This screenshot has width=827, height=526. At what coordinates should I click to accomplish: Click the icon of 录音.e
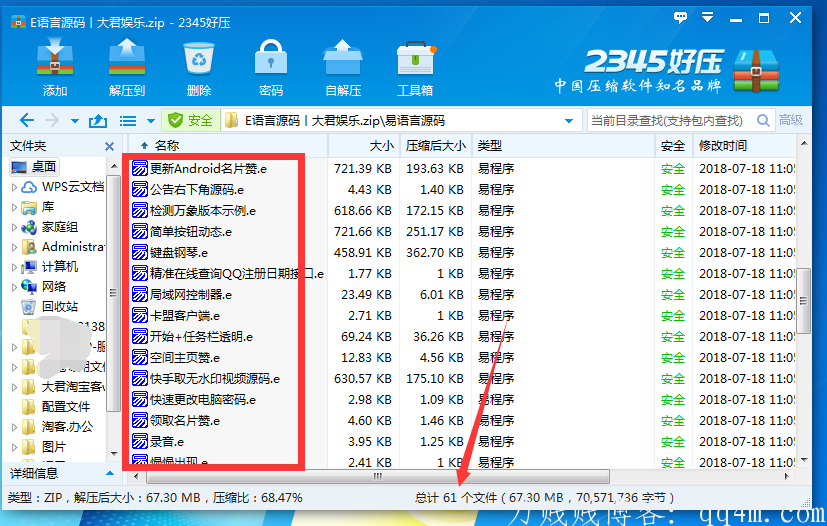click(140, 442)
